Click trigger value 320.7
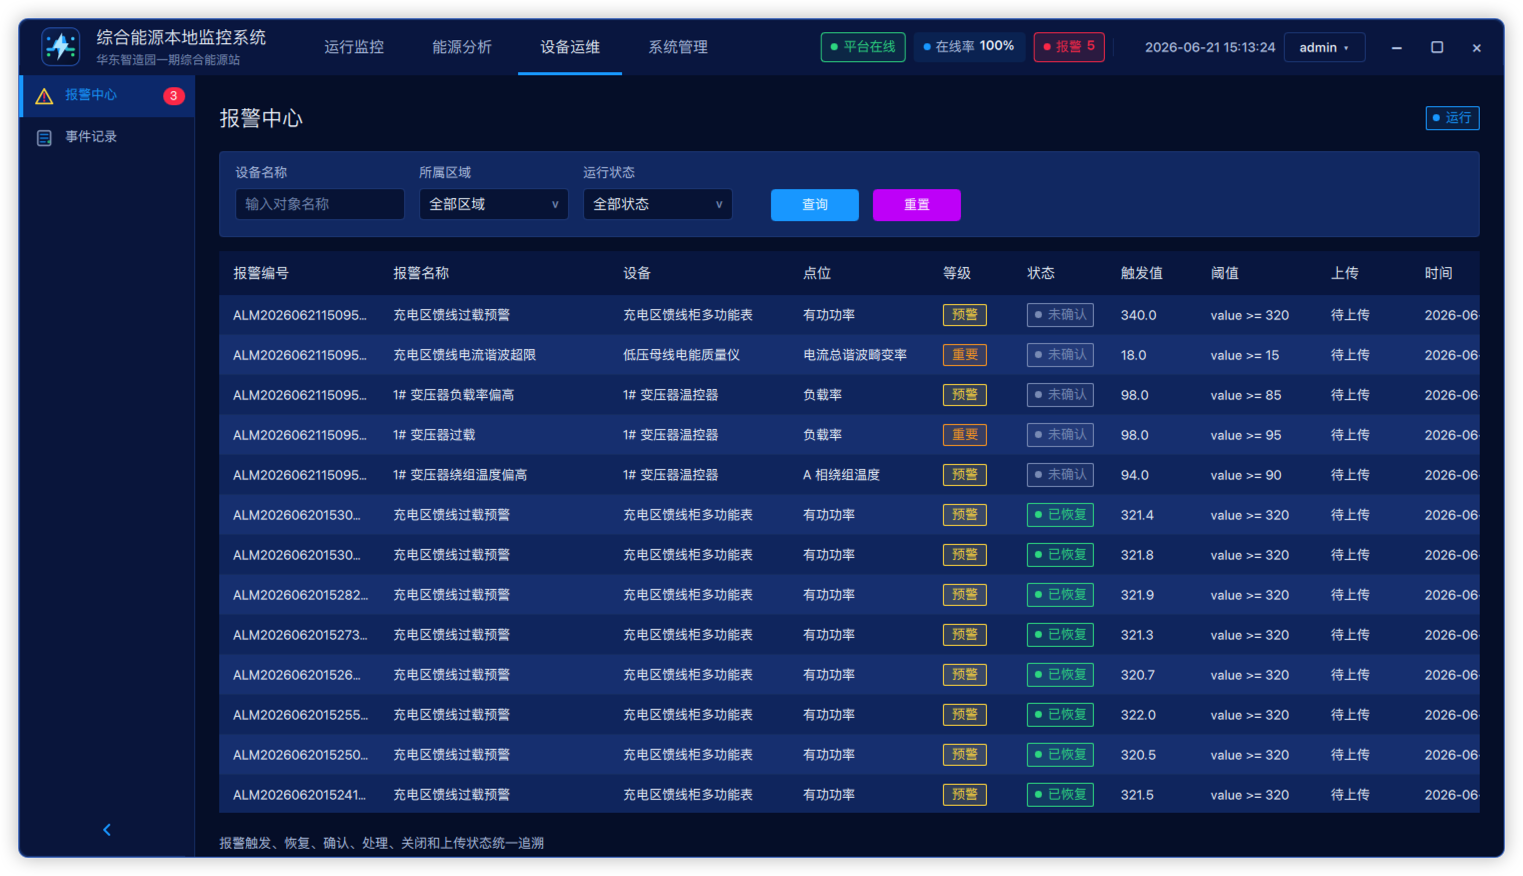Viewport: 1523px width, 876px height. tap(1138, 675)
